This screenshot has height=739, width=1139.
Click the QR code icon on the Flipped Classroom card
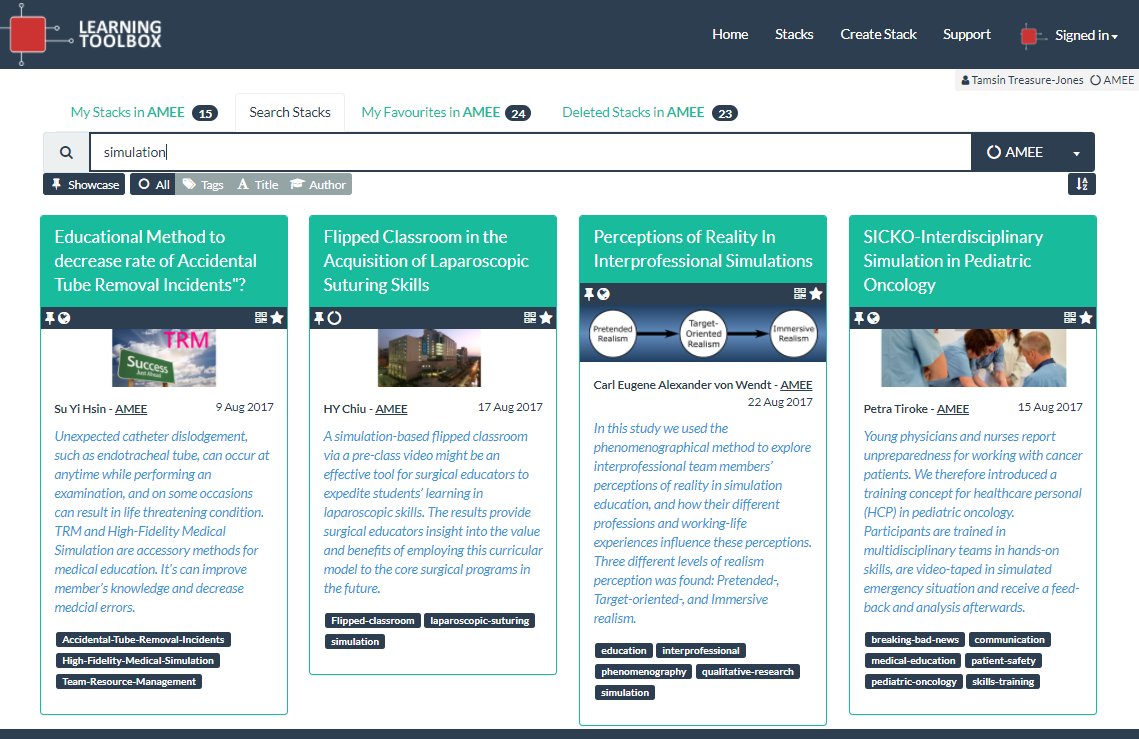tap(528, 317)
